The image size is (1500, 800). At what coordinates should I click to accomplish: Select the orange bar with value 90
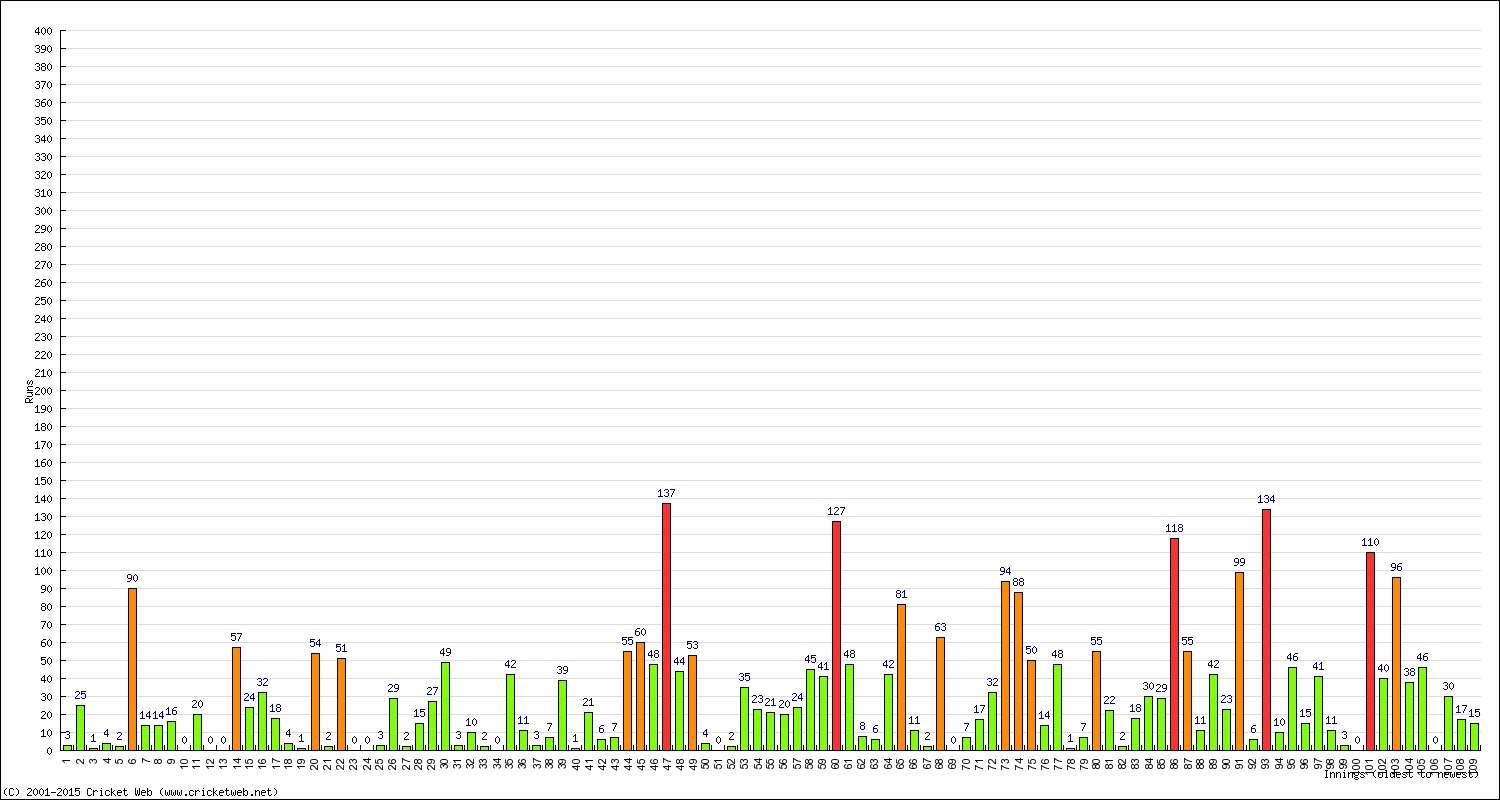132,669
